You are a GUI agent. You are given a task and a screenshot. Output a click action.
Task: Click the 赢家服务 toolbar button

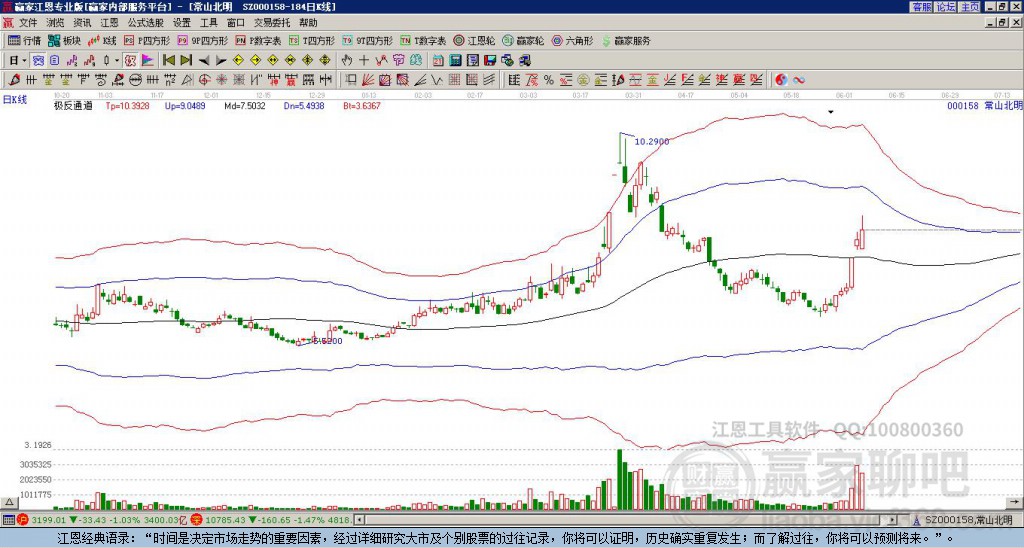tap(626, 40)
